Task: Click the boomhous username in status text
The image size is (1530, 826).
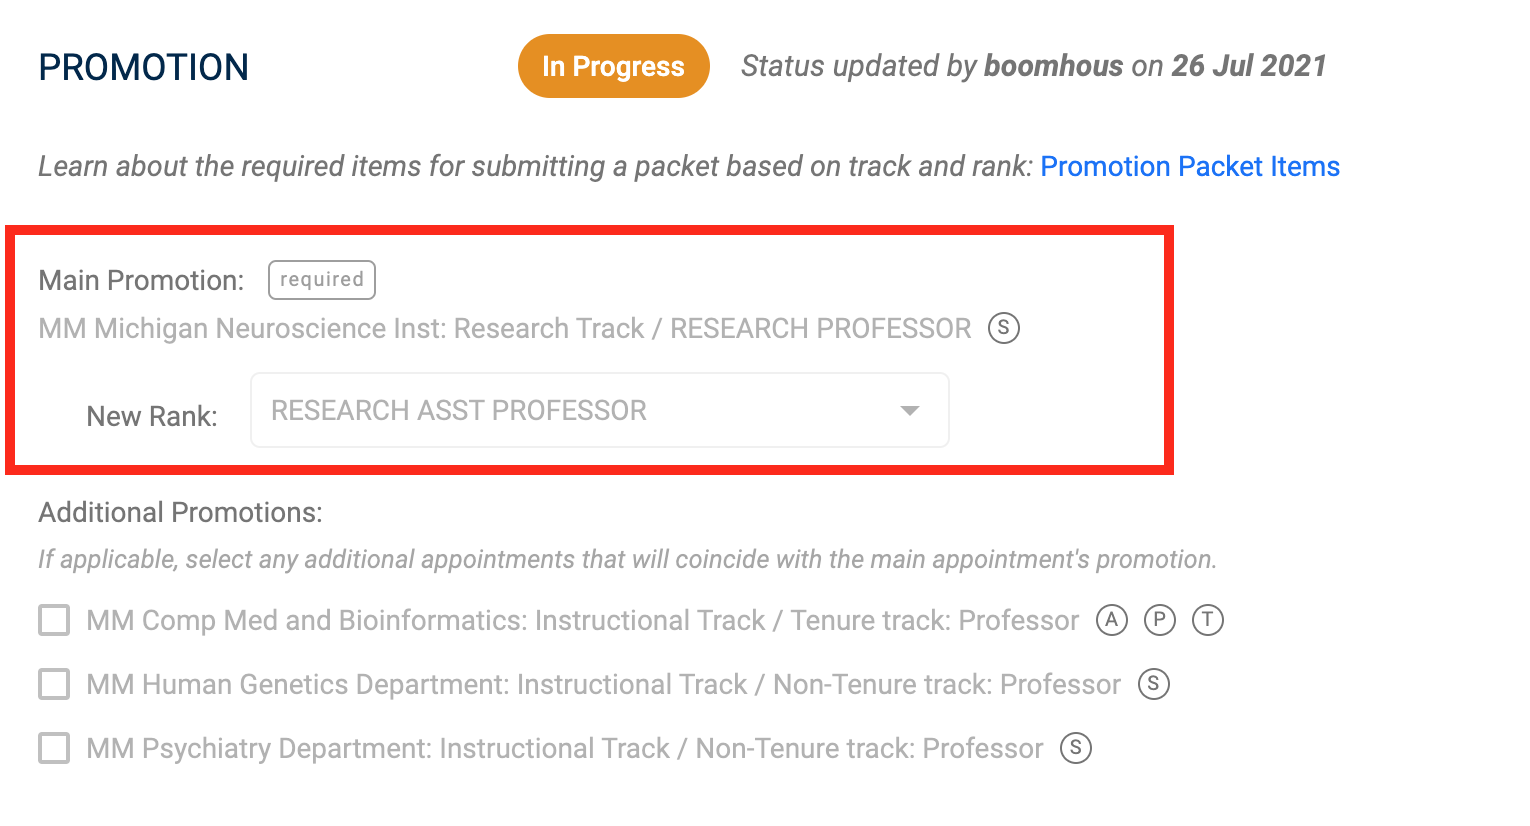Action: (1053, 66)
